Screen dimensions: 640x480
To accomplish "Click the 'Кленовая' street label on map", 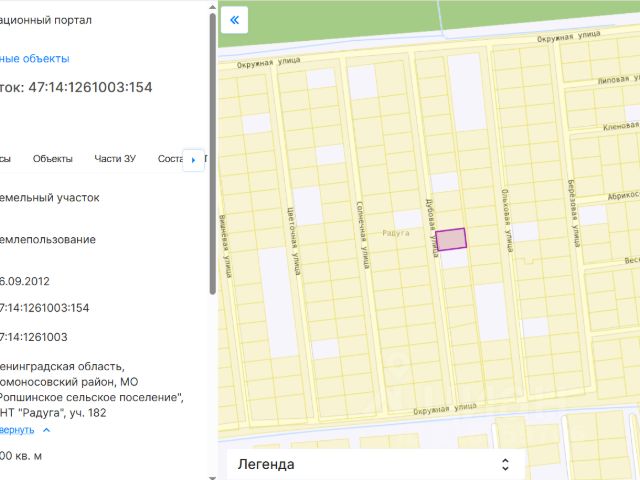I will (x=621, y=126).
